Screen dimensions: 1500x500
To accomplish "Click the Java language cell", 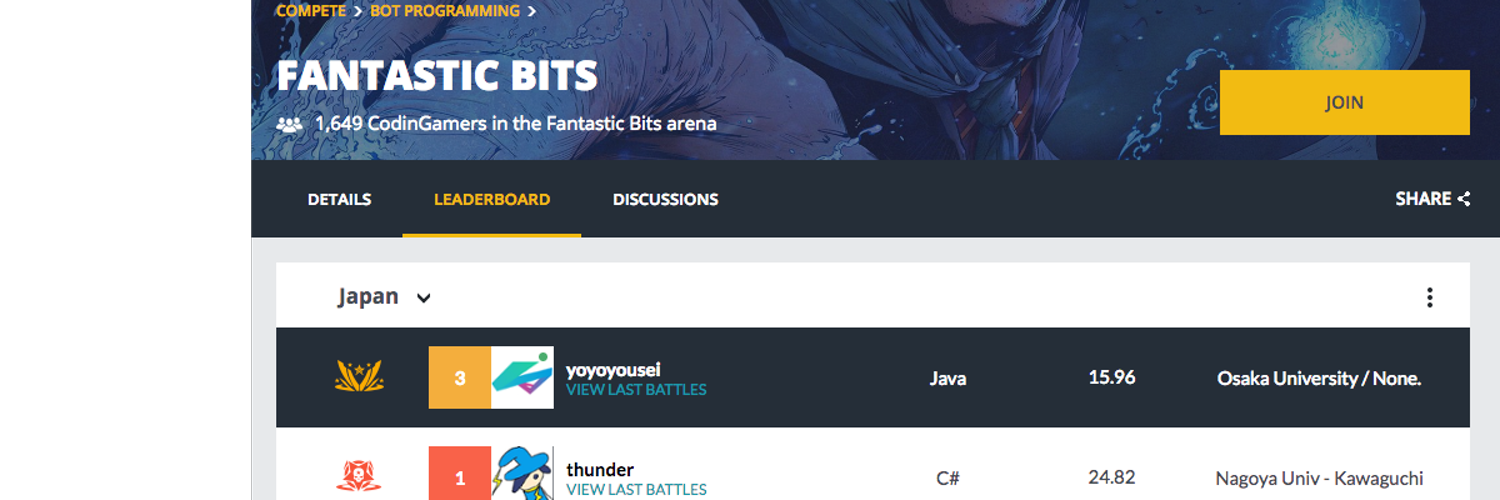I will pos(948,378).
